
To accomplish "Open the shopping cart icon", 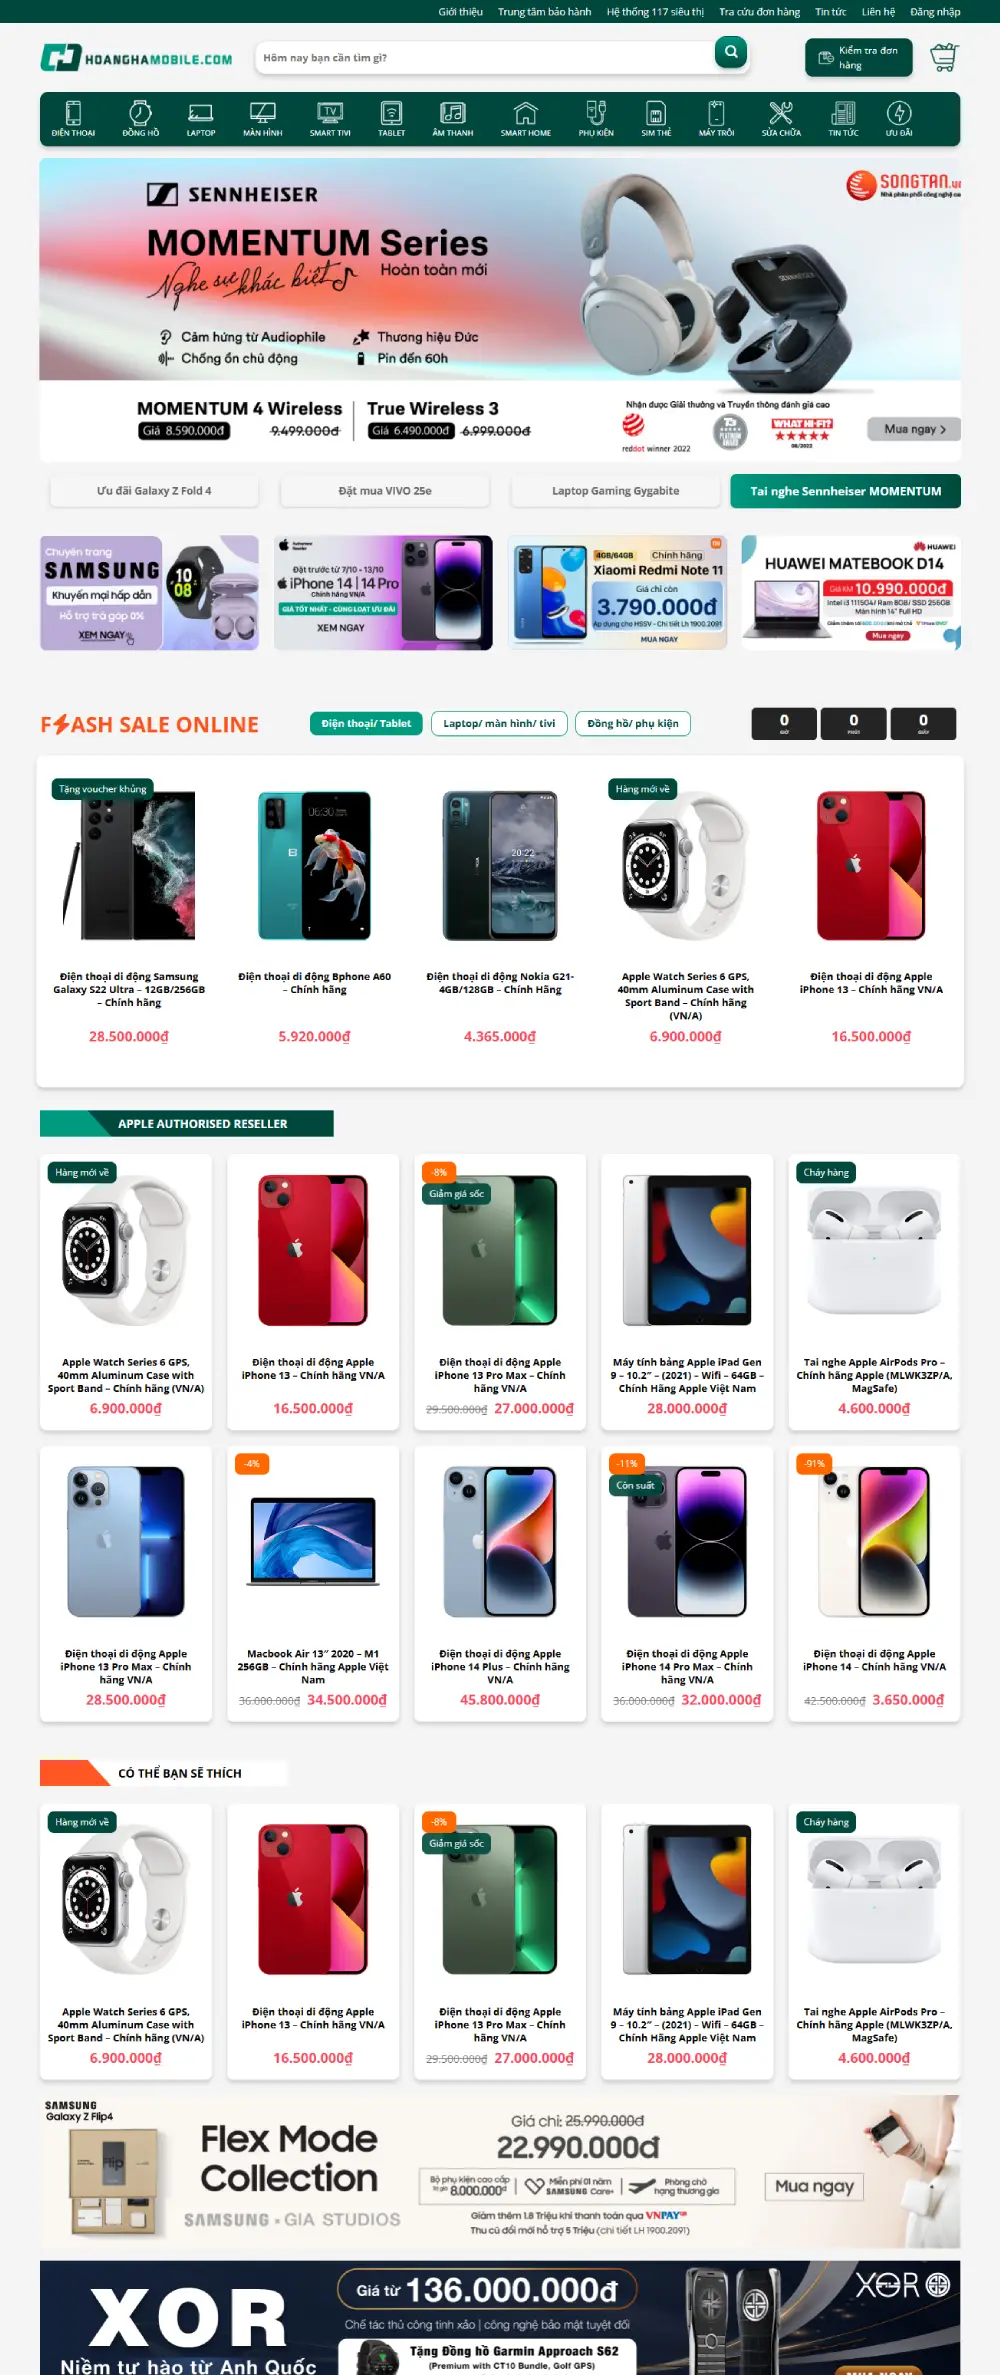I will (x=944, y=57).
